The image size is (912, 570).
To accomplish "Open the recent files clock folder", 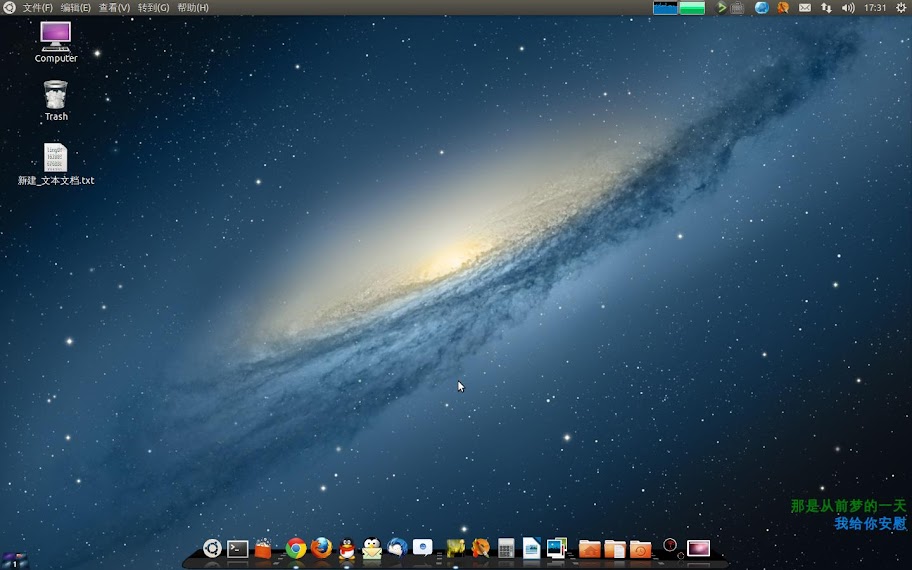I will pos(640,548).
